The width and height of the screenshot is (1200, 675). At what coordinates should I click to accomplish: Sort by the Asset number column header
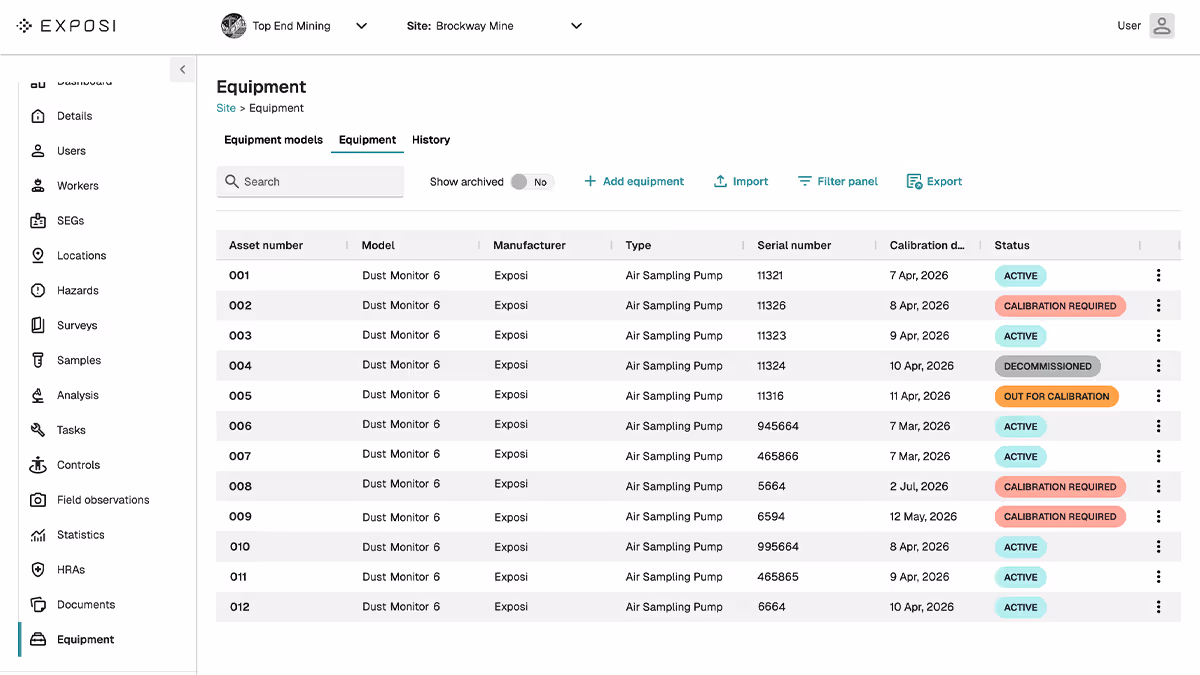tap(266, 245)
